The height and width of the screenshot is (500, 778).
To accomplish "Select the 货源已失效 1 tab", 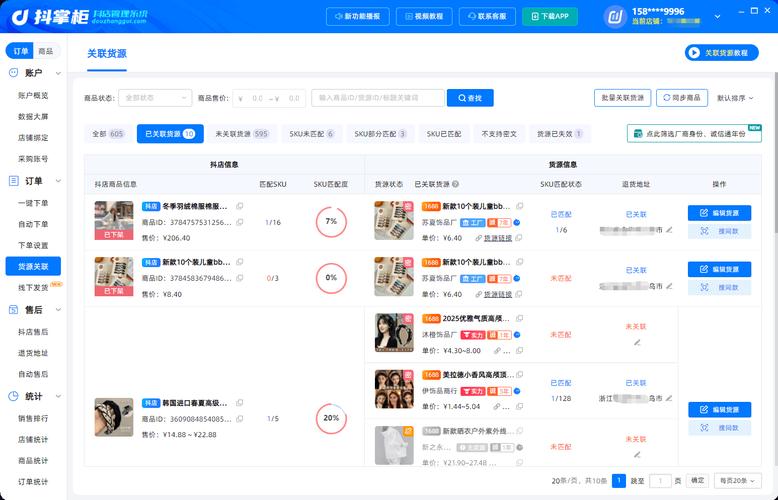I will pyautogui.click(x=560, y=134).
